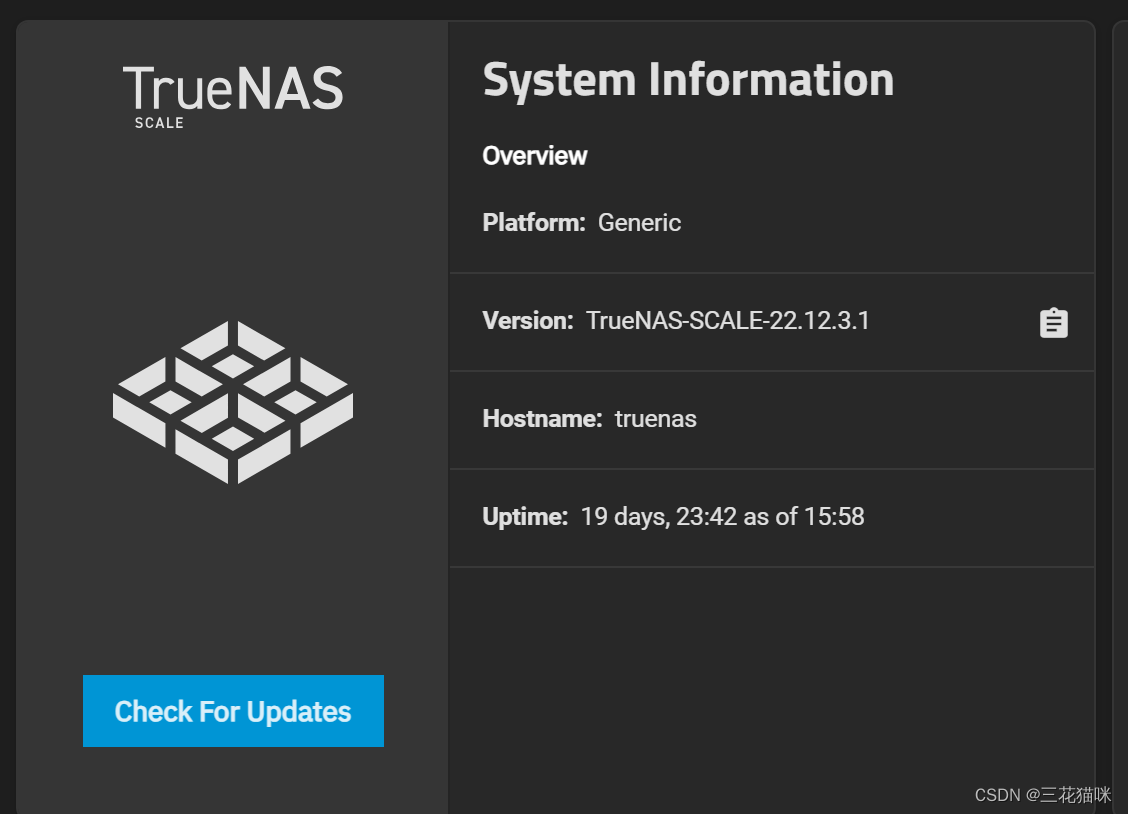Click the Hostname: label
Image resolution: width=1128 pixels, height=814 pixels.
point(542,419)
